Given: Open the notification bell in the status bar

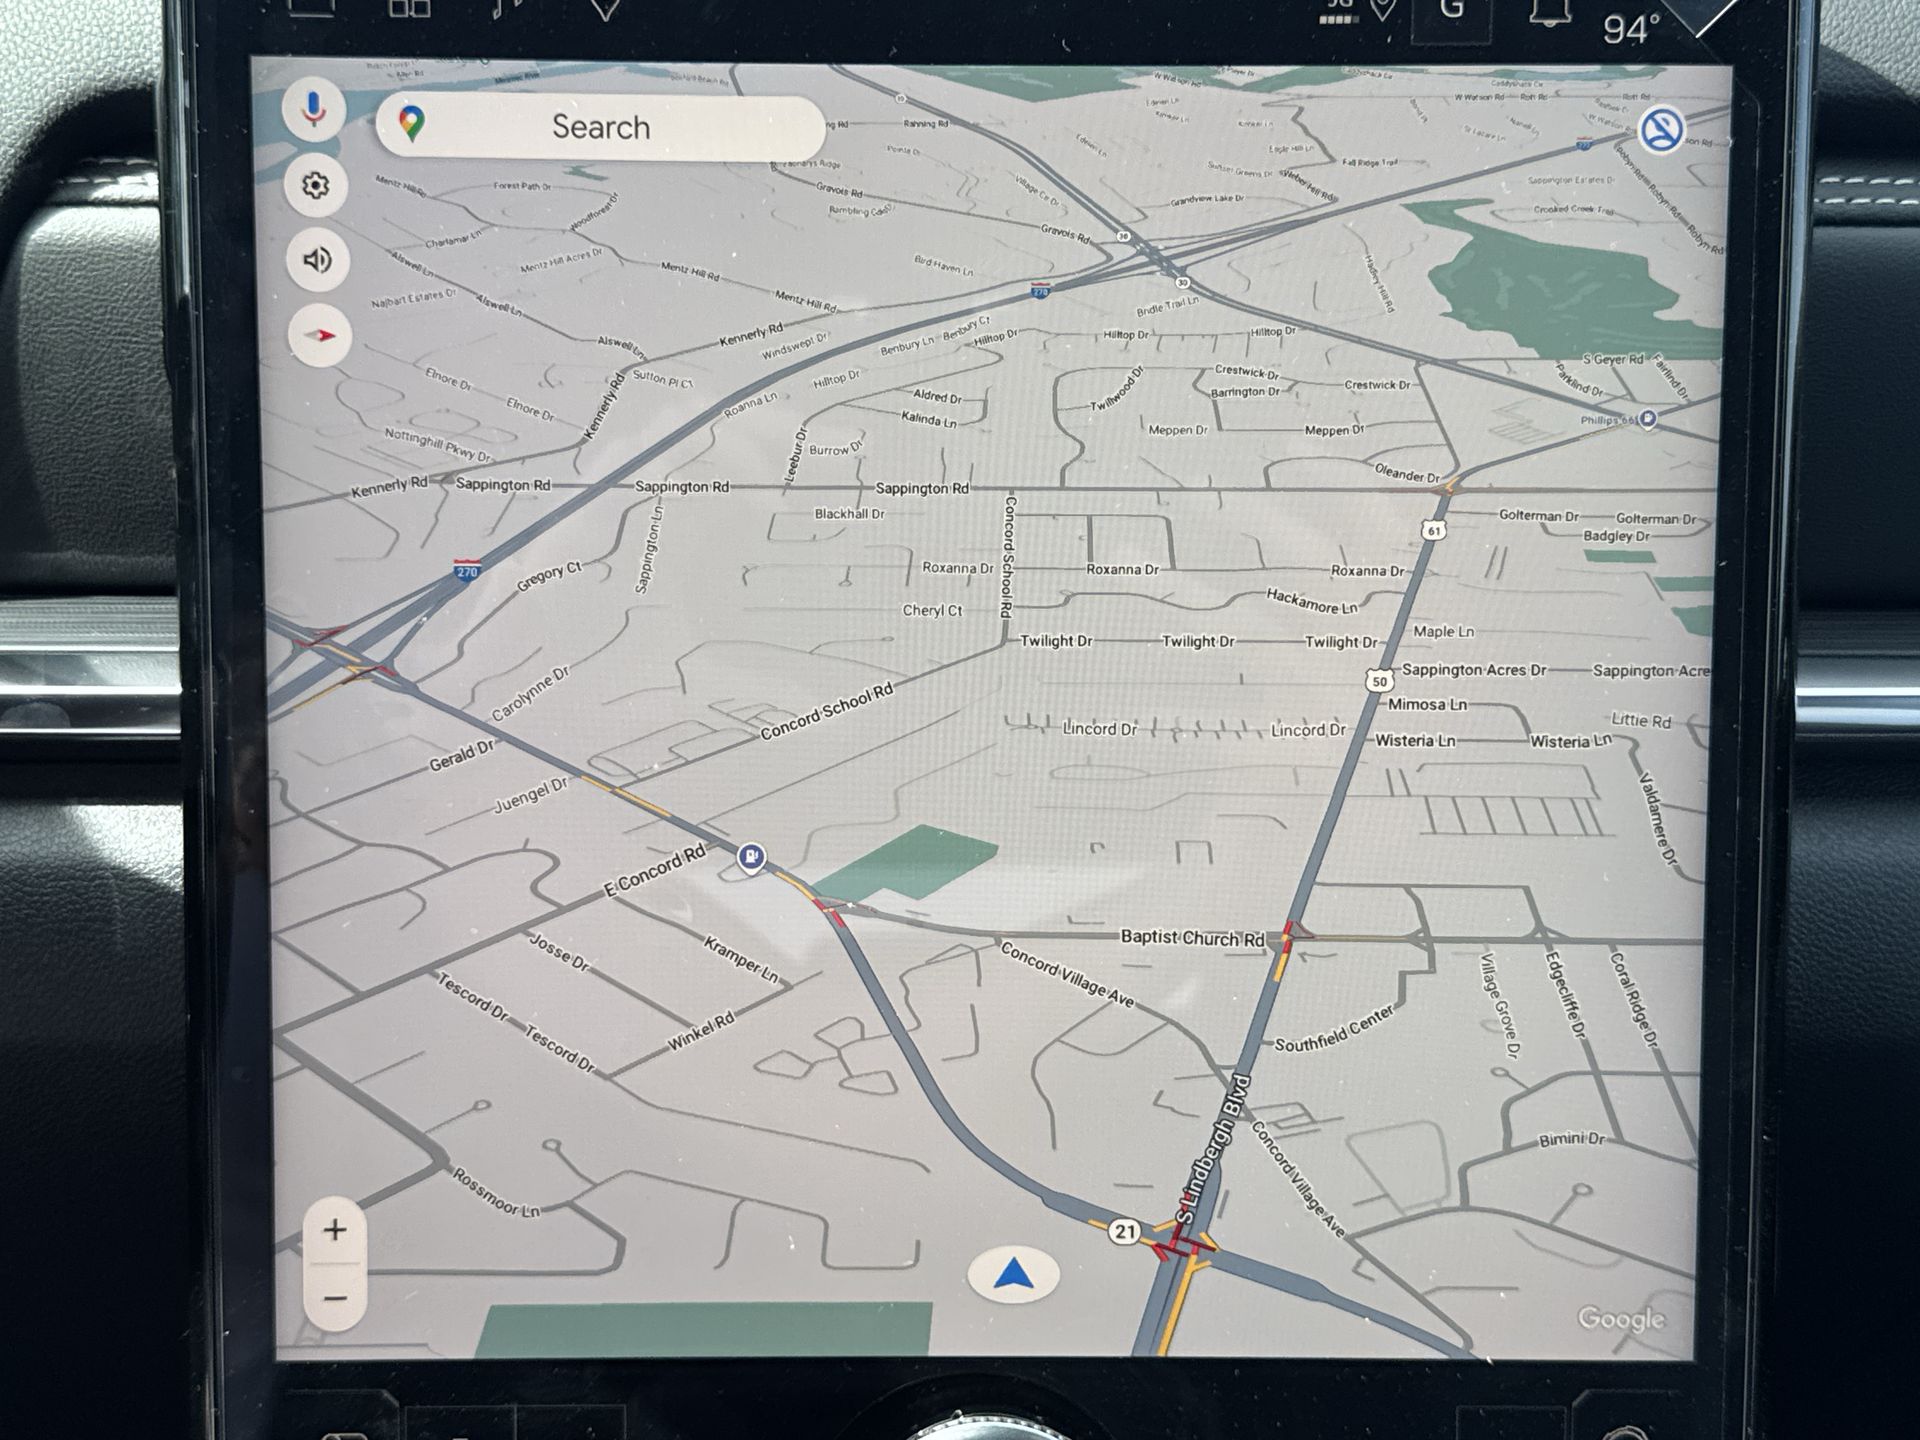Looking at the screenshot, I should pyautogui.click(x=1548, y=12).
